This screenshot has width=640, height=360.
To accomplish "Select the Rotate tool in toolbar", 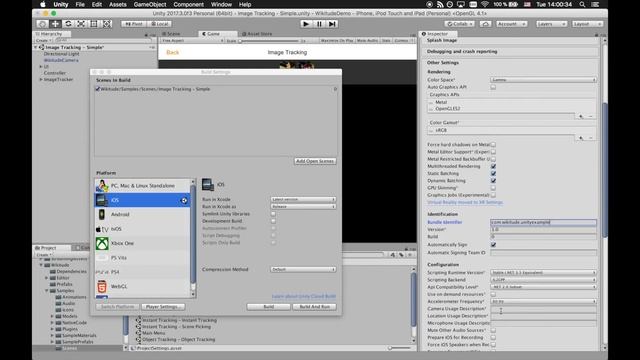I will coord(68,24).
